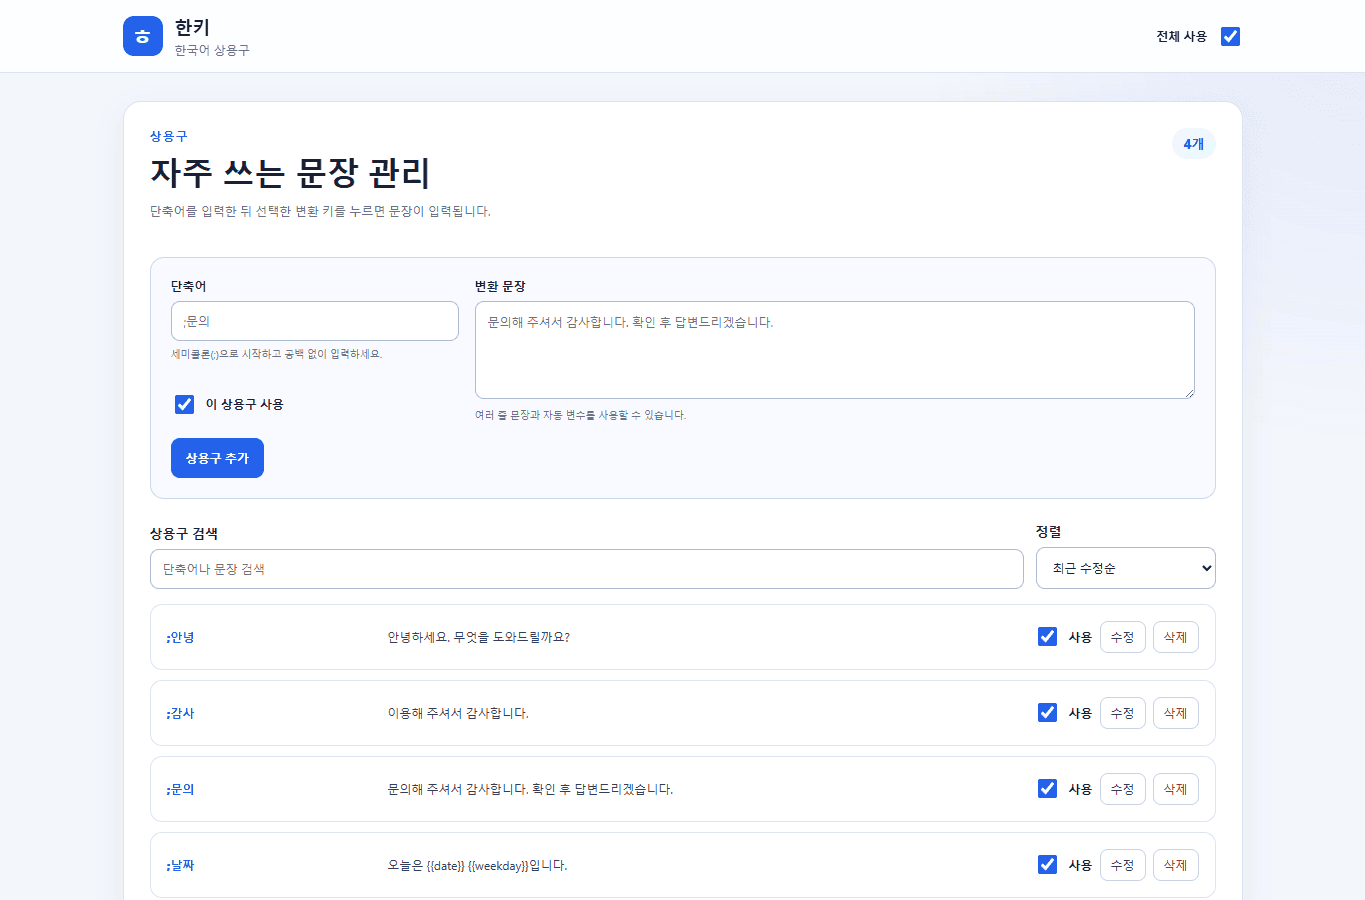
Task: Disable the ;안녕 phrase checkbox
Action: coord(1047,637)
